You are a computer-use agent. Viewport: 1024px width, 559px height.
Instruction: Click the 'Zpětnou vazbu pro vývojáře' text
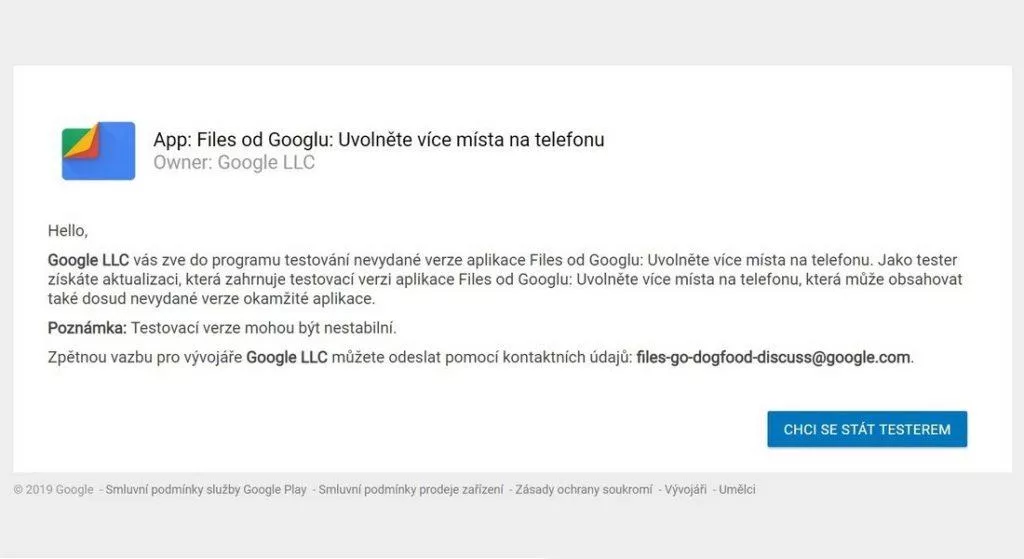[x=145, y=357]
